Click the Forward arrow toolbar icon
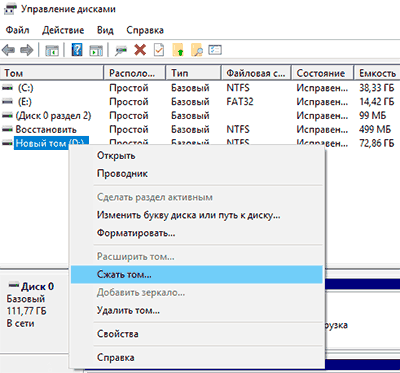Screen dimensions: 400x373 point(26,51)
